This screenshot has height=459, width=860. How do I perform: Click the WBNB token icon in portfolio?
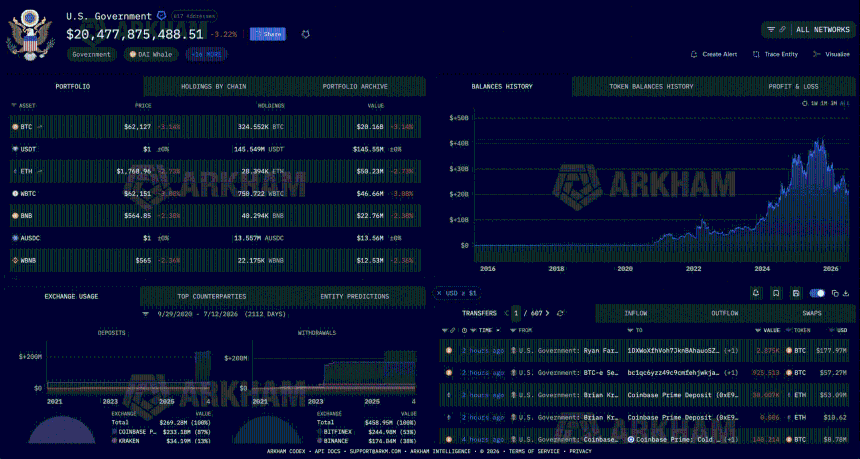point(14,260)
